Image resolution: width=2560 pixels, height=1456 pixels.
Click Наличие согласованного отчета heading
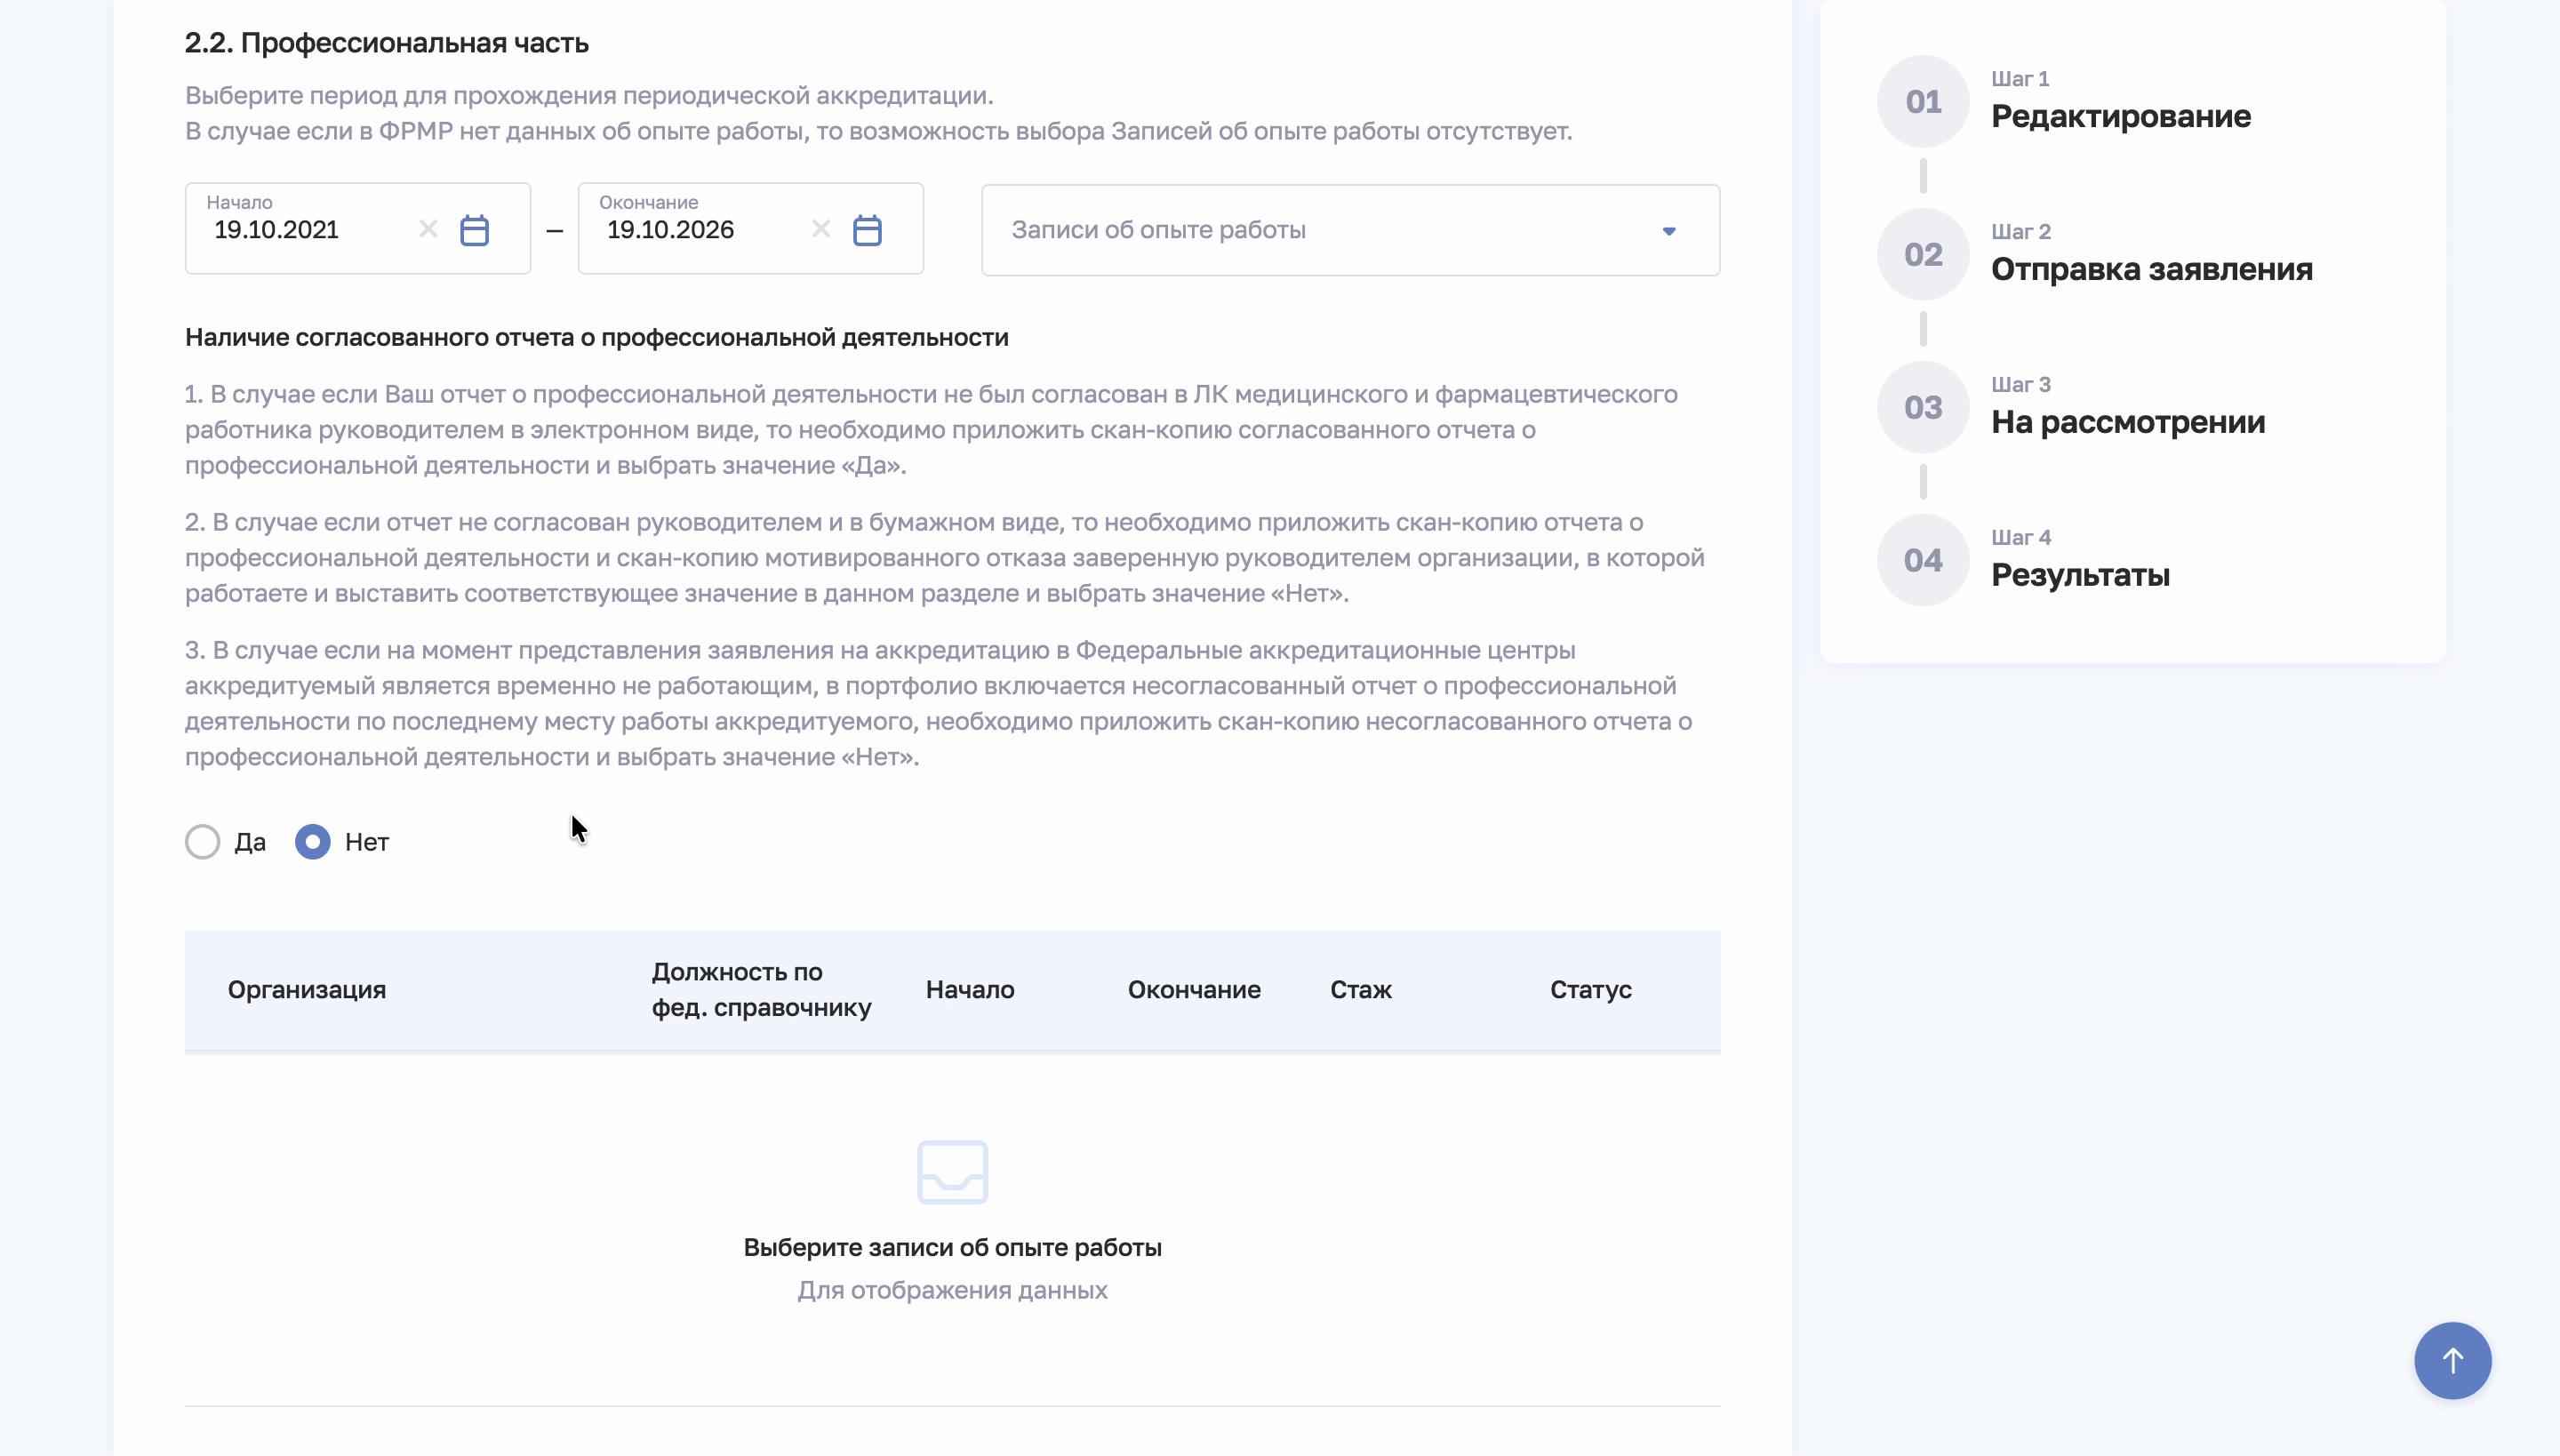click(597, 338)
